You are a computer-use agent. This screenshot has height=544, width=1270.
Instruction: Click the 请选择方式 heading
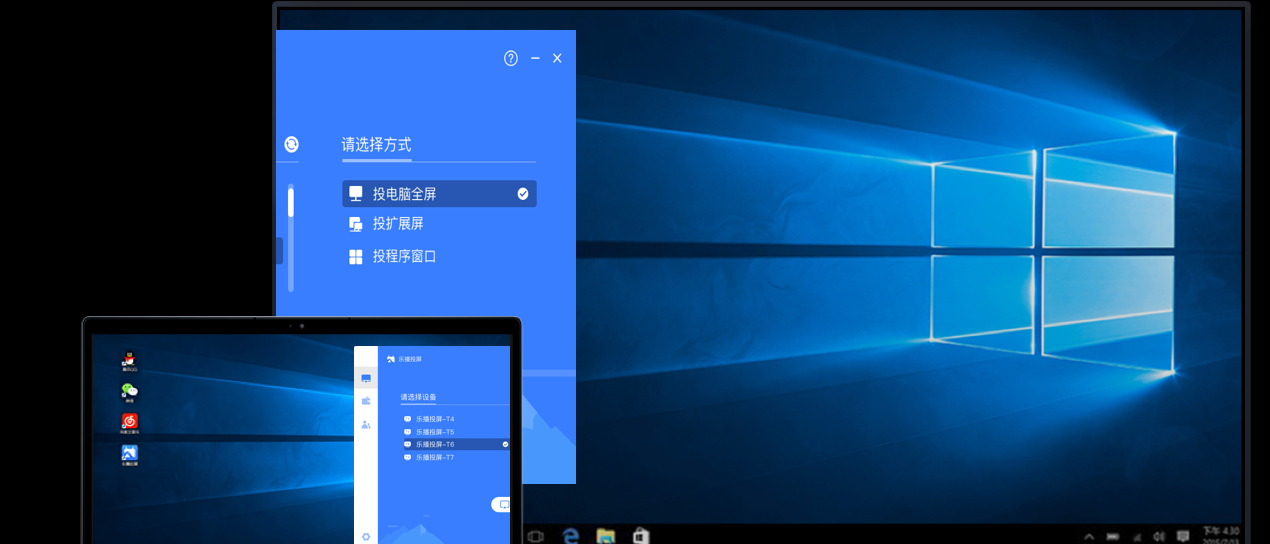376,145
